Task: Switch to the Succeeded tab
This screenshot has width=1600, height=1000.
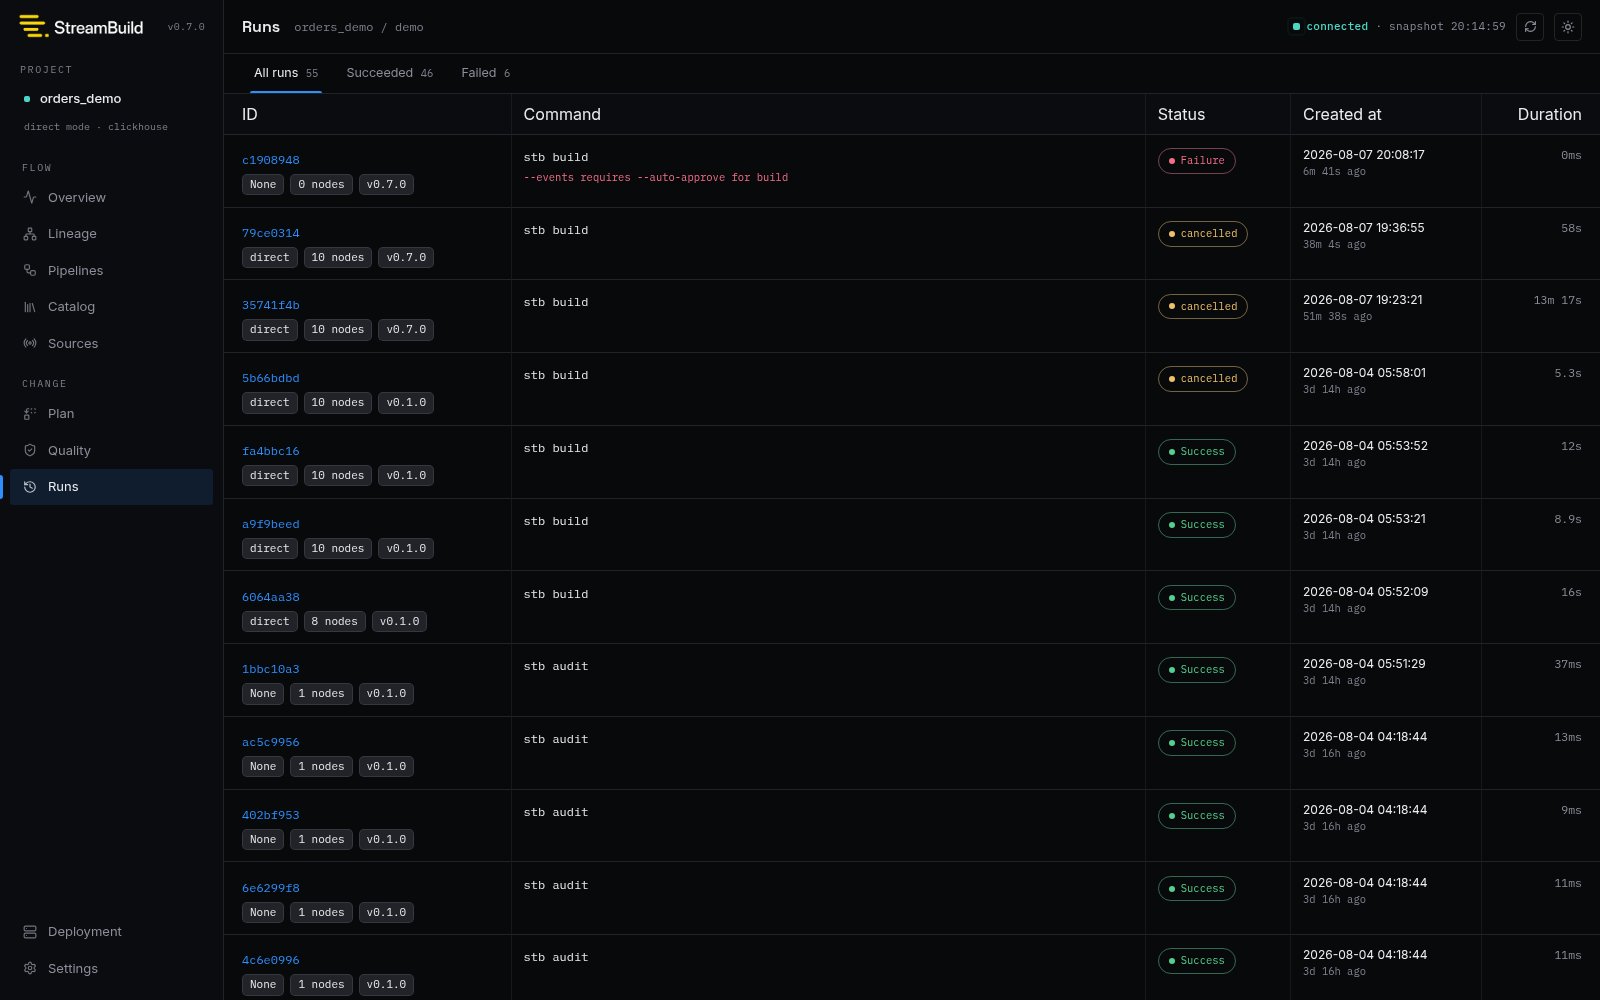Action: 390,73
